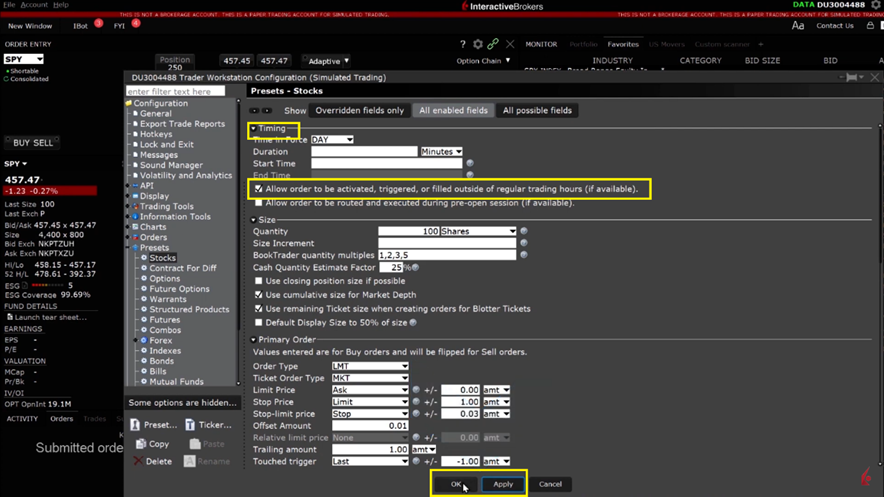Image resolution: width=884 pixels, height=497 pixels.
Task: Select Overridden fields only view
Action: click(360, 111)
